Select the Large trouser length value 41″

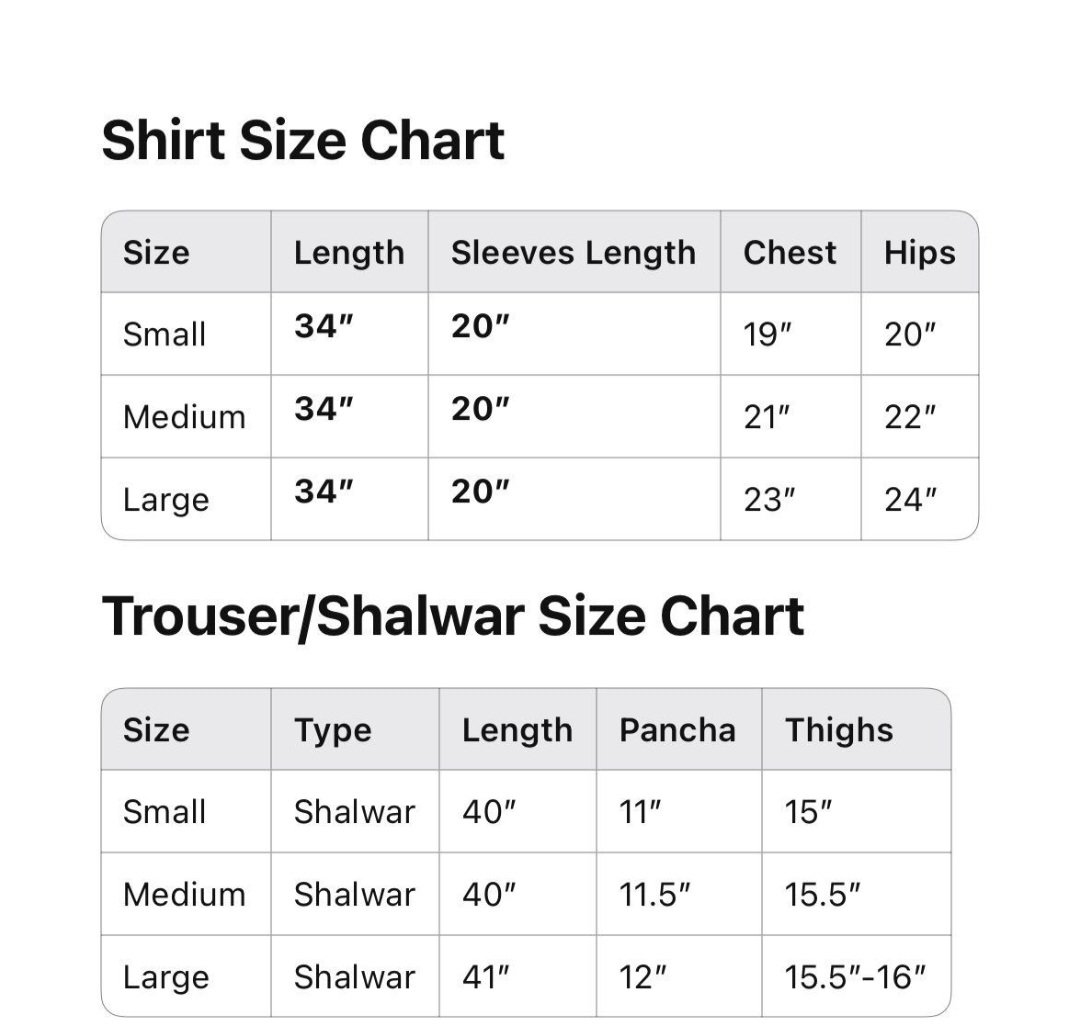(x=488, y=977)
